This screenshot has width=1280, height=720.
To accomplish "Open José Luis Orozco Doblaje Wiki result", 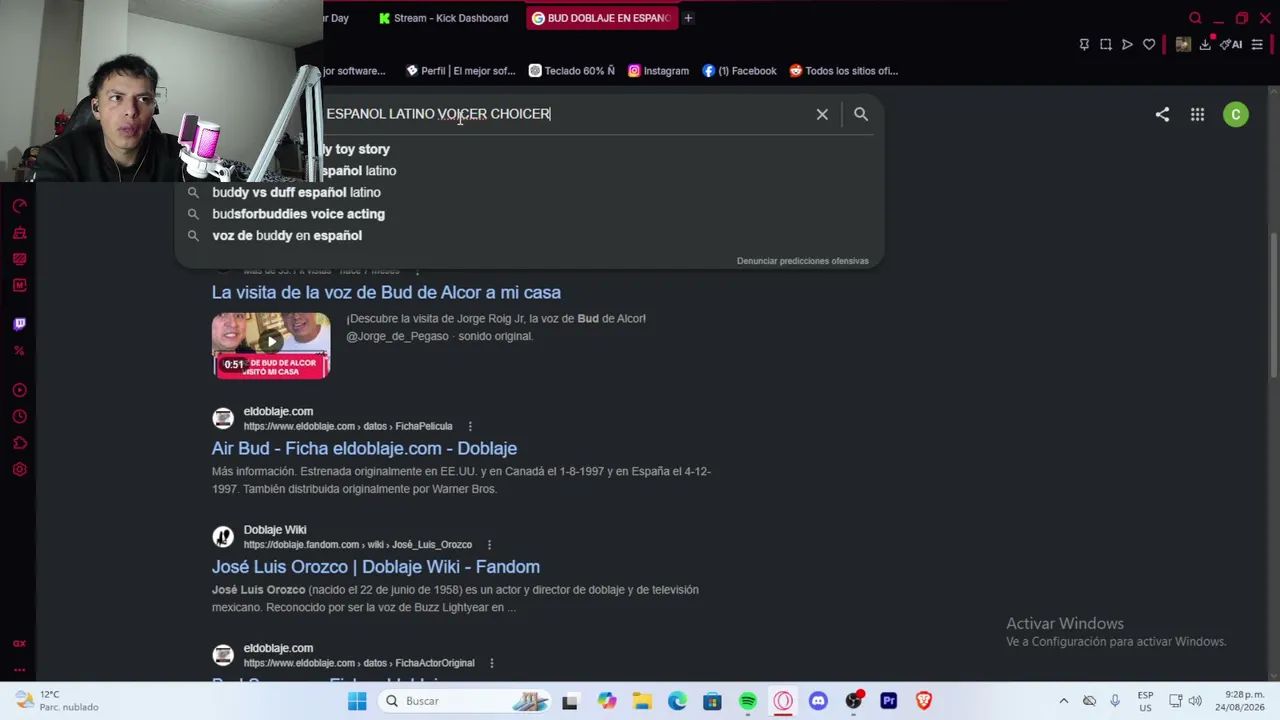I will point(376,567).
